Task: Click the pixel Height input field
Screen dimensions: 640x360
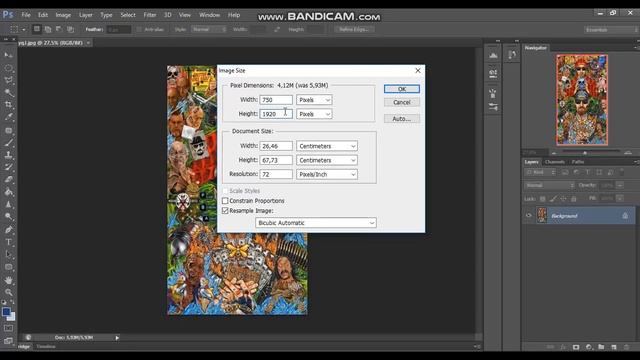Action: pyautogui.click(x=276, y=114)
